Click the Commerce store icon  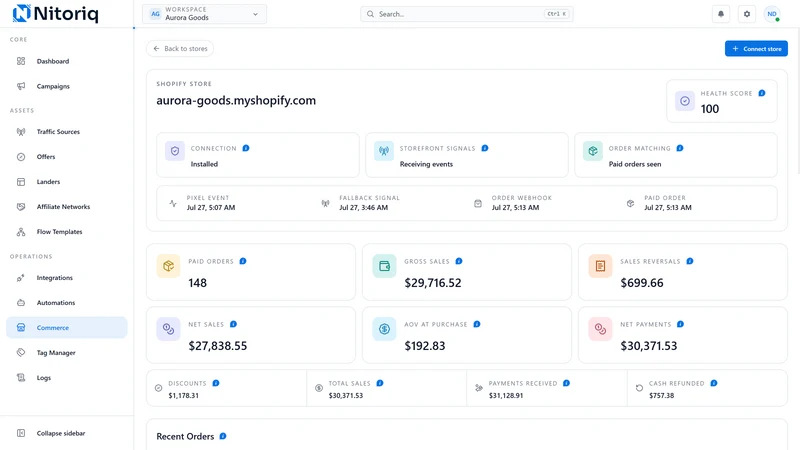pos(21,328)
